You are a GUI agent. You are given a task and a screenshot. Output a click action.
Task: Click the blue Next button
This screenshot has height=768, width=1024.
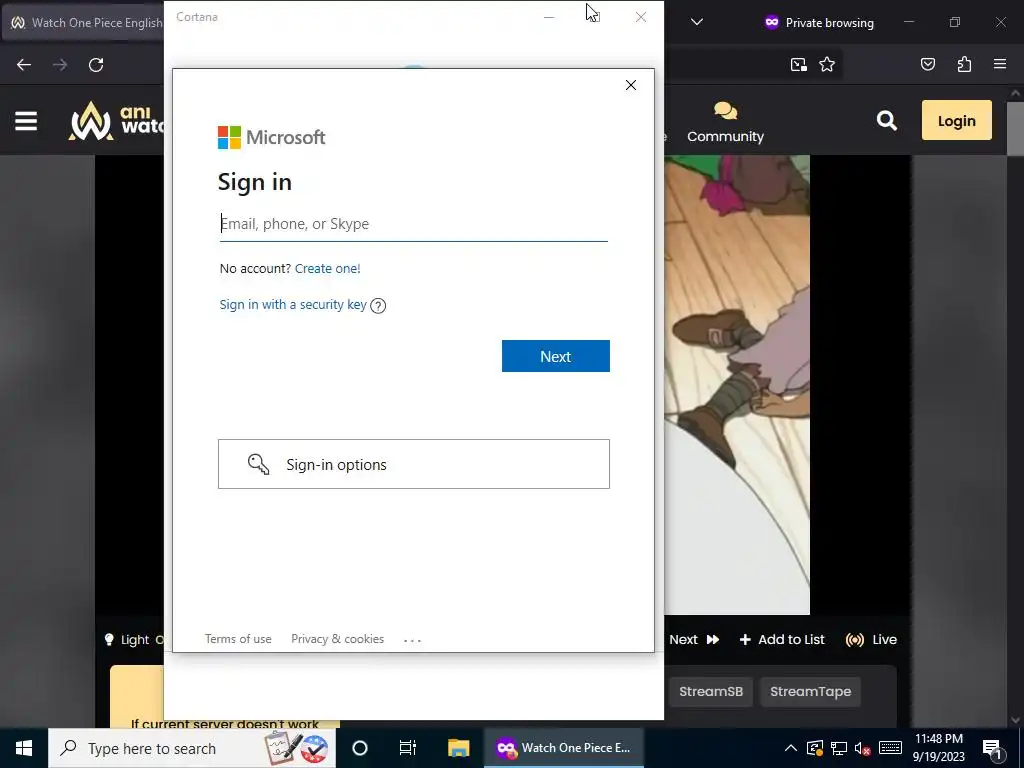(556, 356)
